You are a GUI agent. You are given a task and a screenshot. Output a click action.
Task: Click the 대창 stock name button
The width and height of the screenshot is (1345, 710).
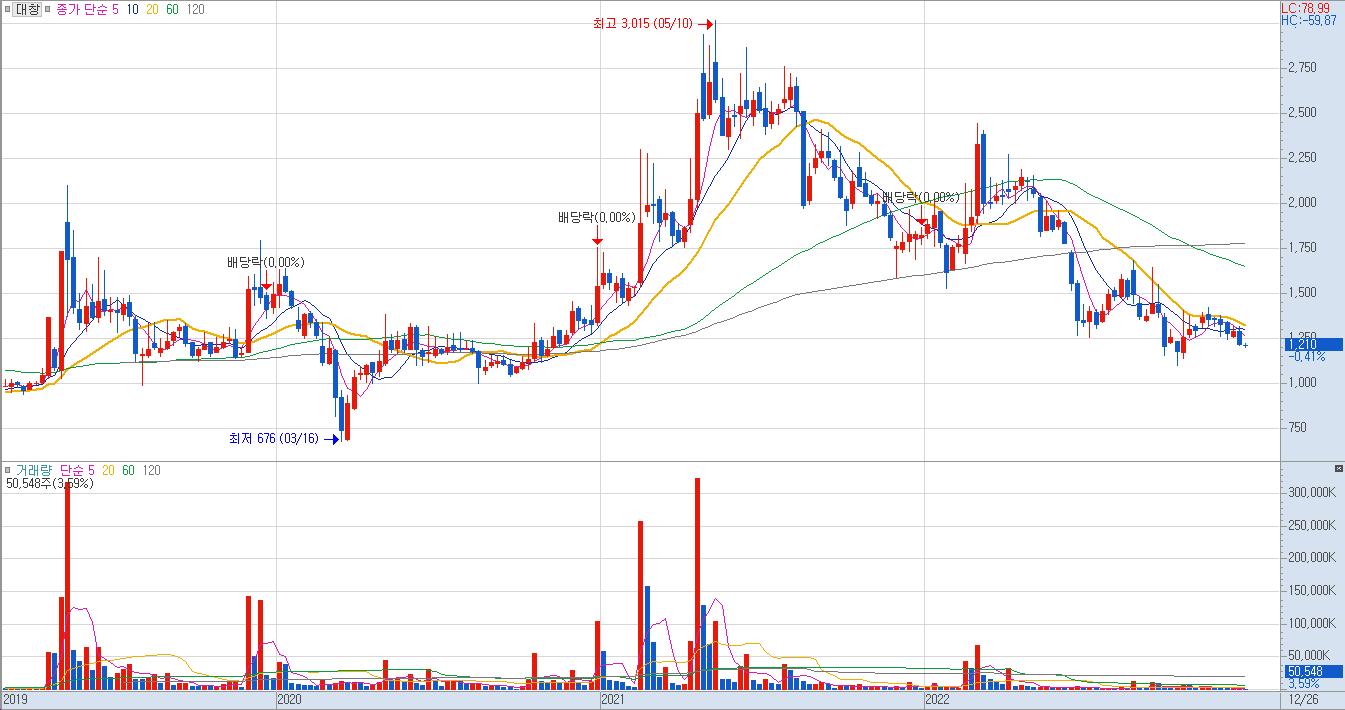(x=29, y=9)
